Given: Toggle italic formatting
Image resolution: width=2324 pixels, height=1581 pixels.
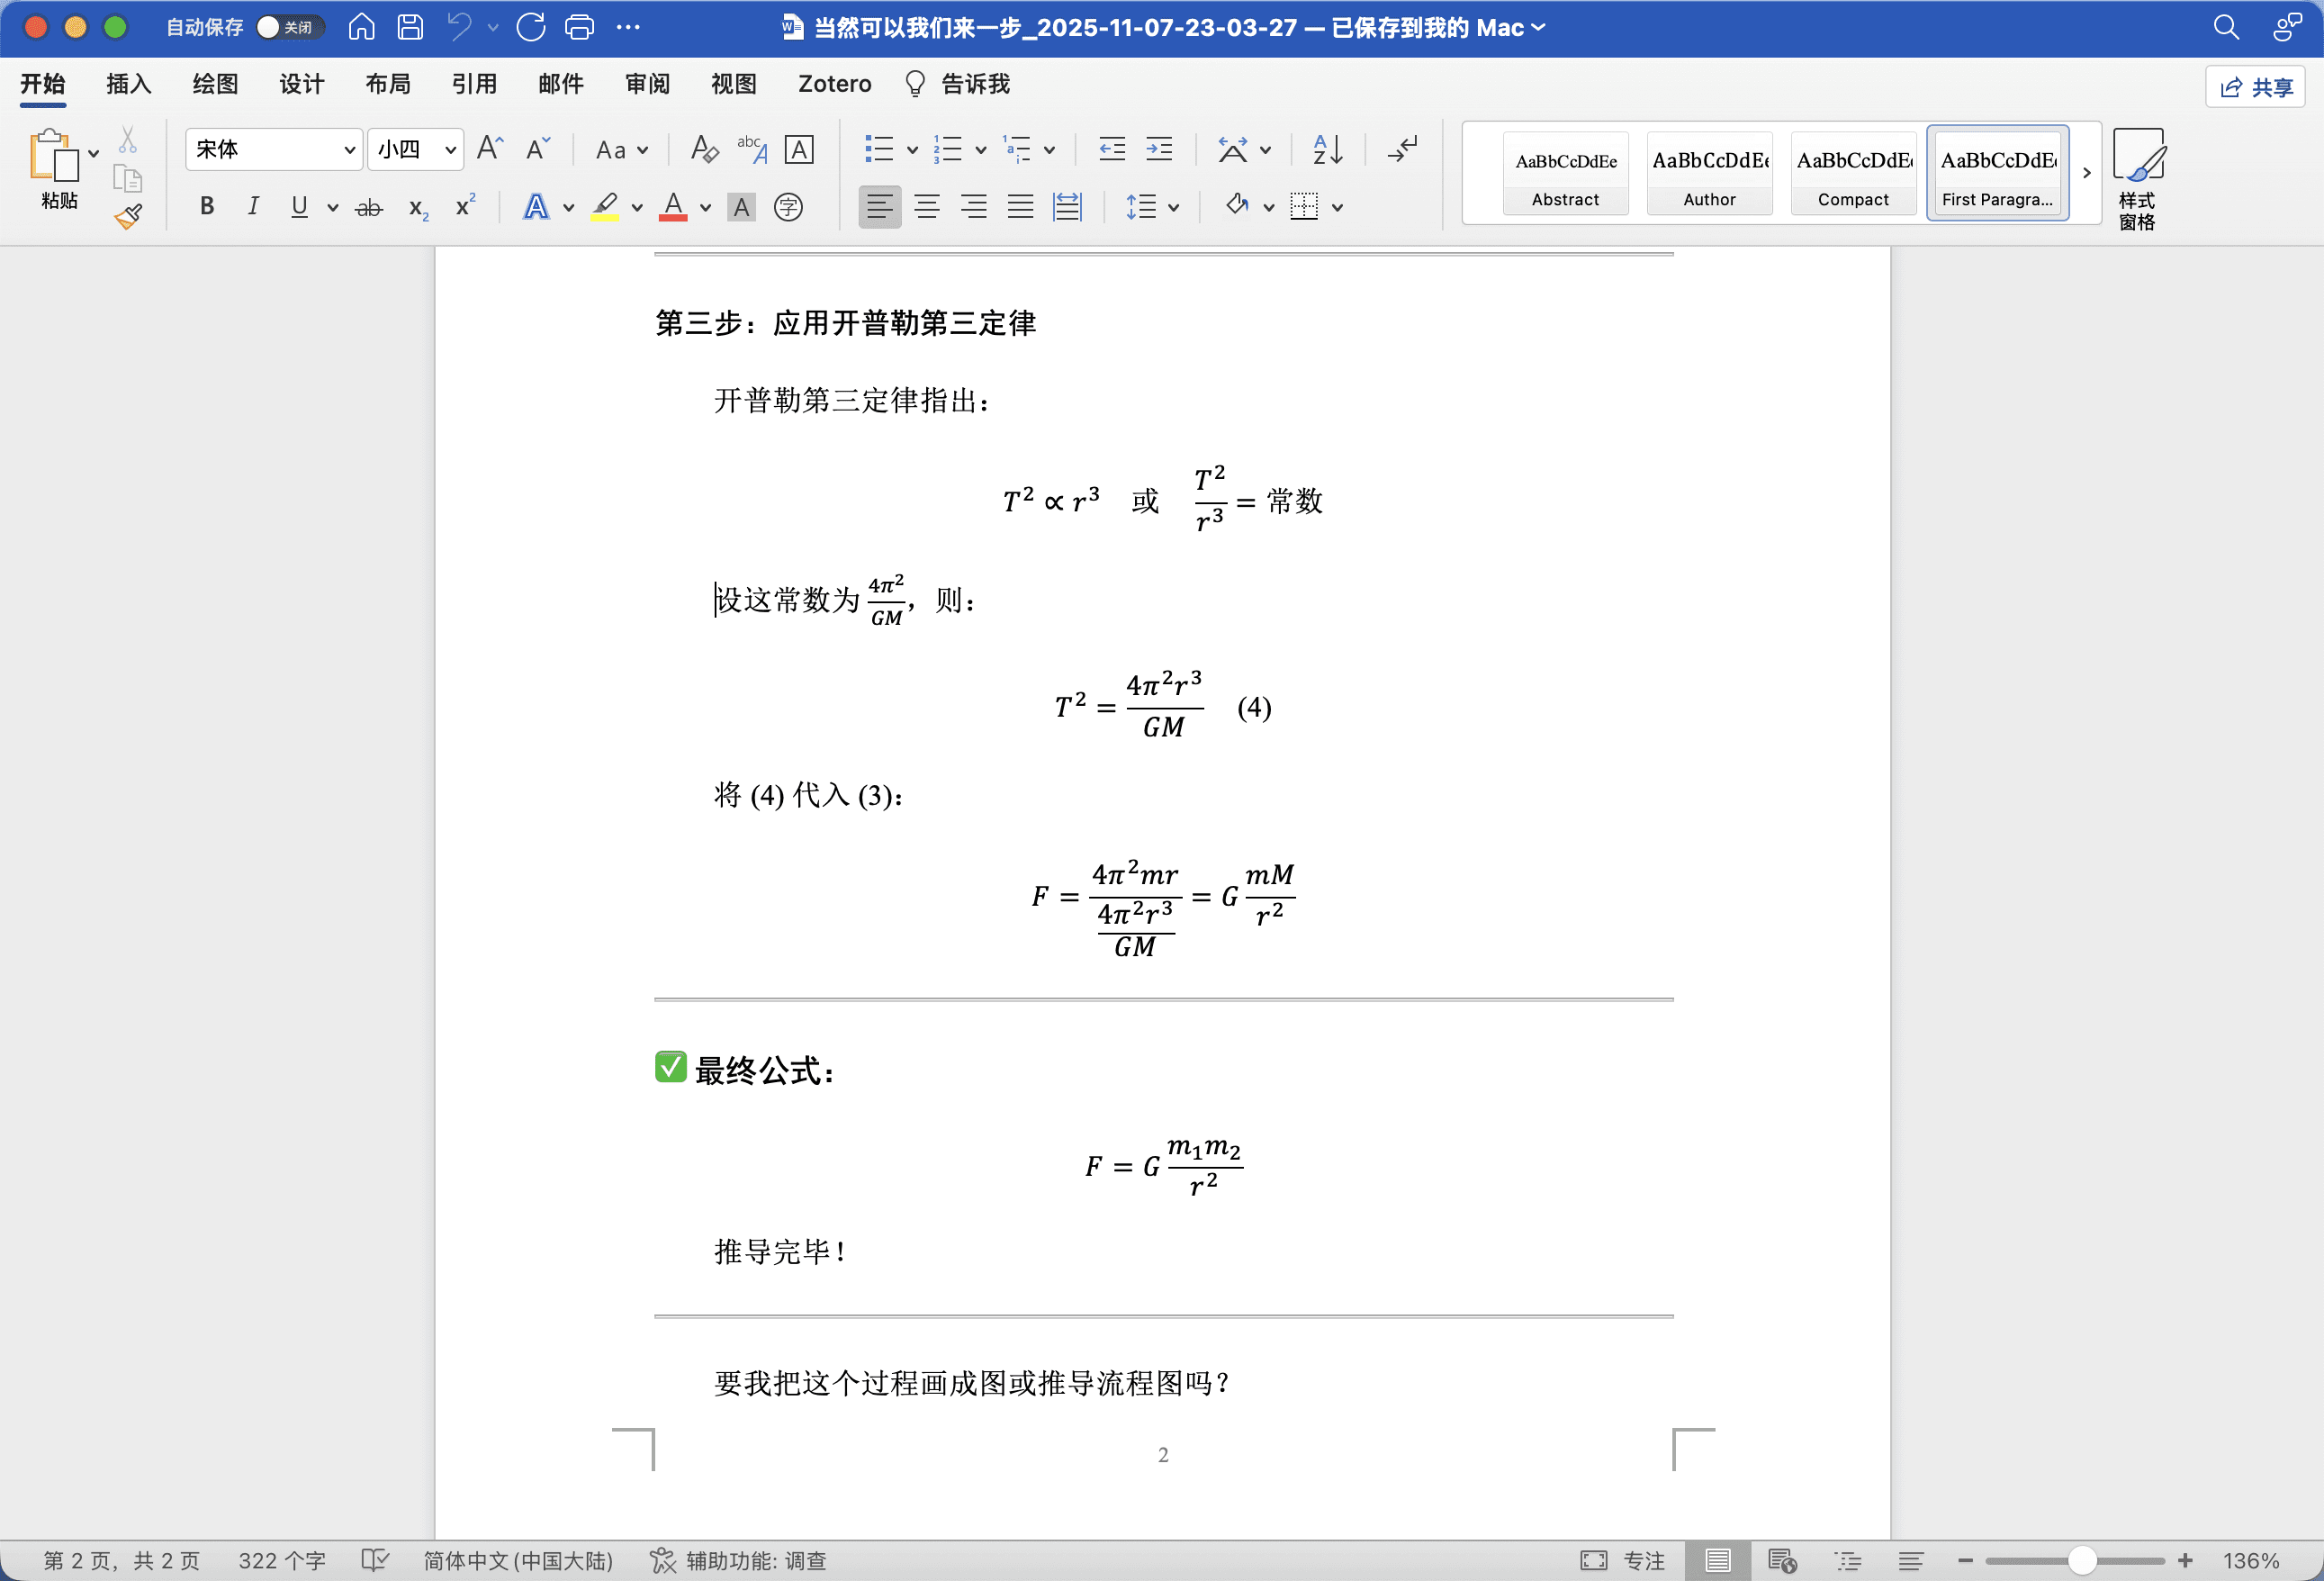Looking at the screenshot, I should [253, 207].
